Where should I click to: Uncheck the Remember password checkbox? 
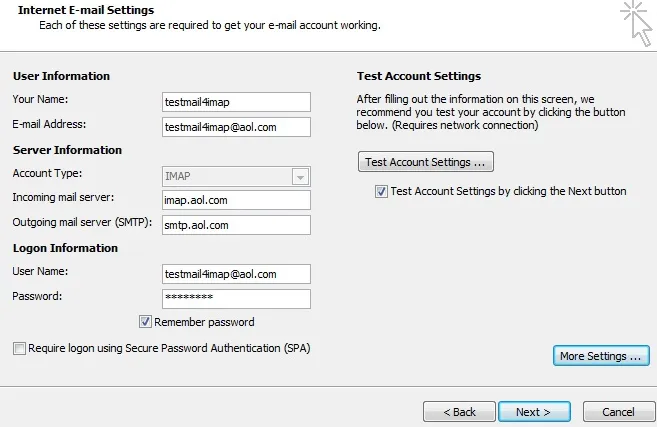pyautogui.click(x=145, y=322)
